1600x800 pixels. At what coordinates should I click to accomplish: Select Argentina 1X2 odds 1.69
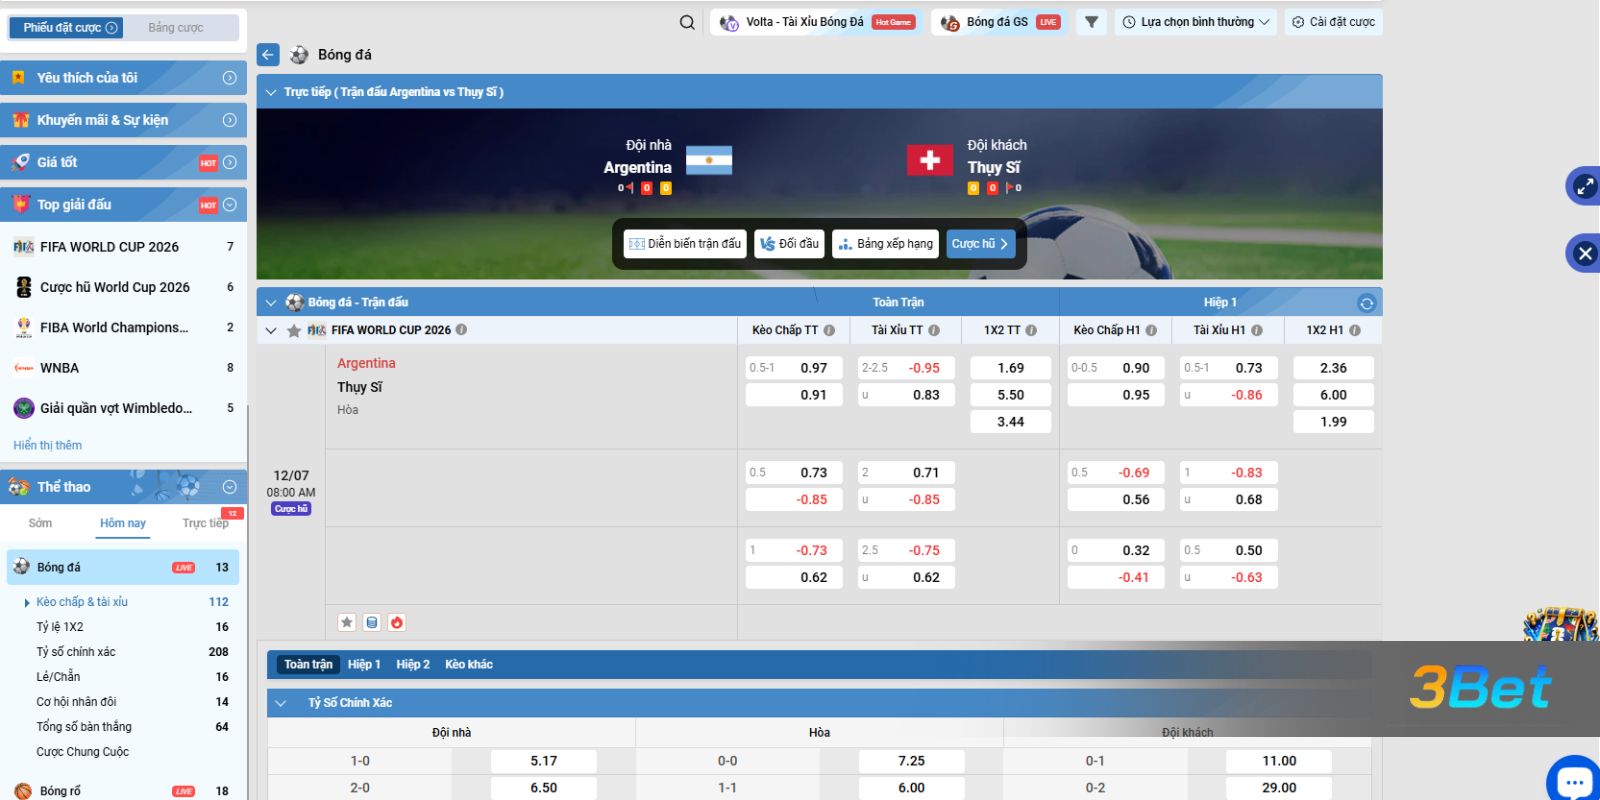pos(1010,368)
